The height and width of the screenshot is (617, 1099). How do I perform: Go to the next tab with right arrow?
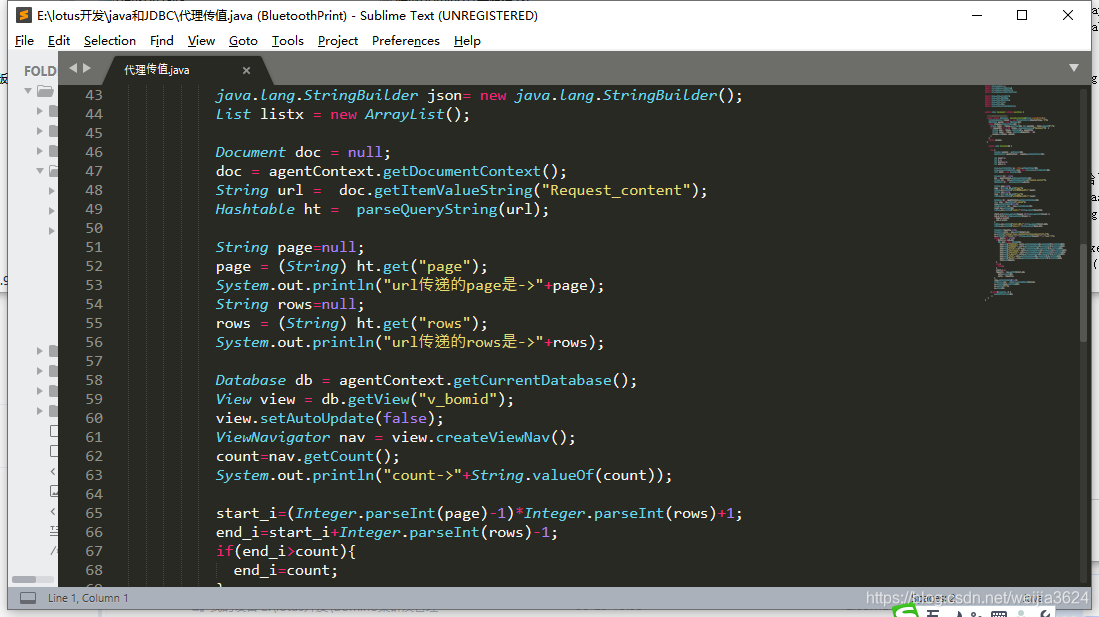(x=87, y=68)
